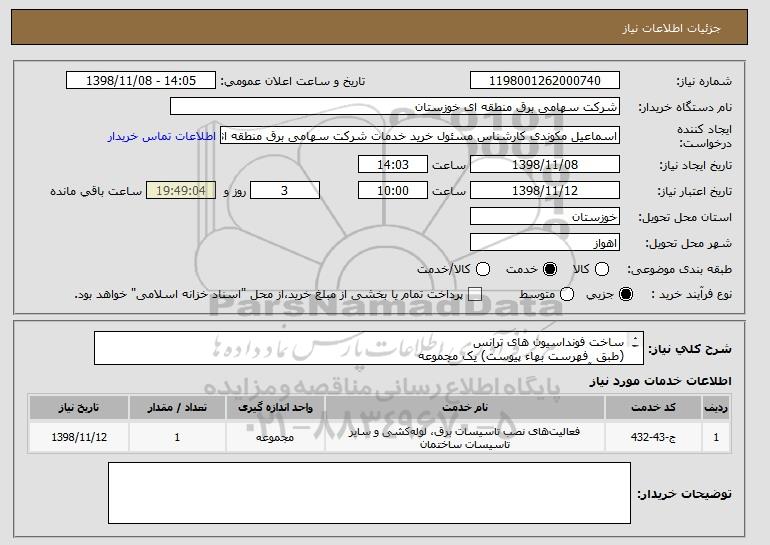This screenshot has height=545, width=770.
Task: Select متوسط purchase process type
Action: coord(568,294)
